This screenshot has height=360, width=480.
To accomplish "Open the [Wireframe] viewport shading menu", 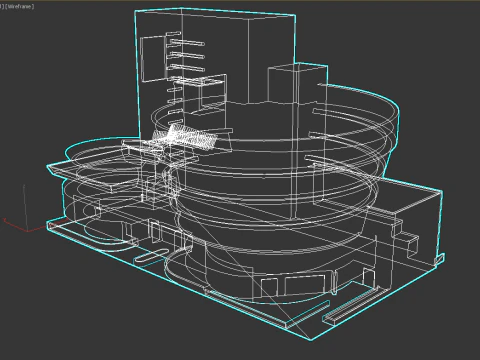I will pos(19,6).
